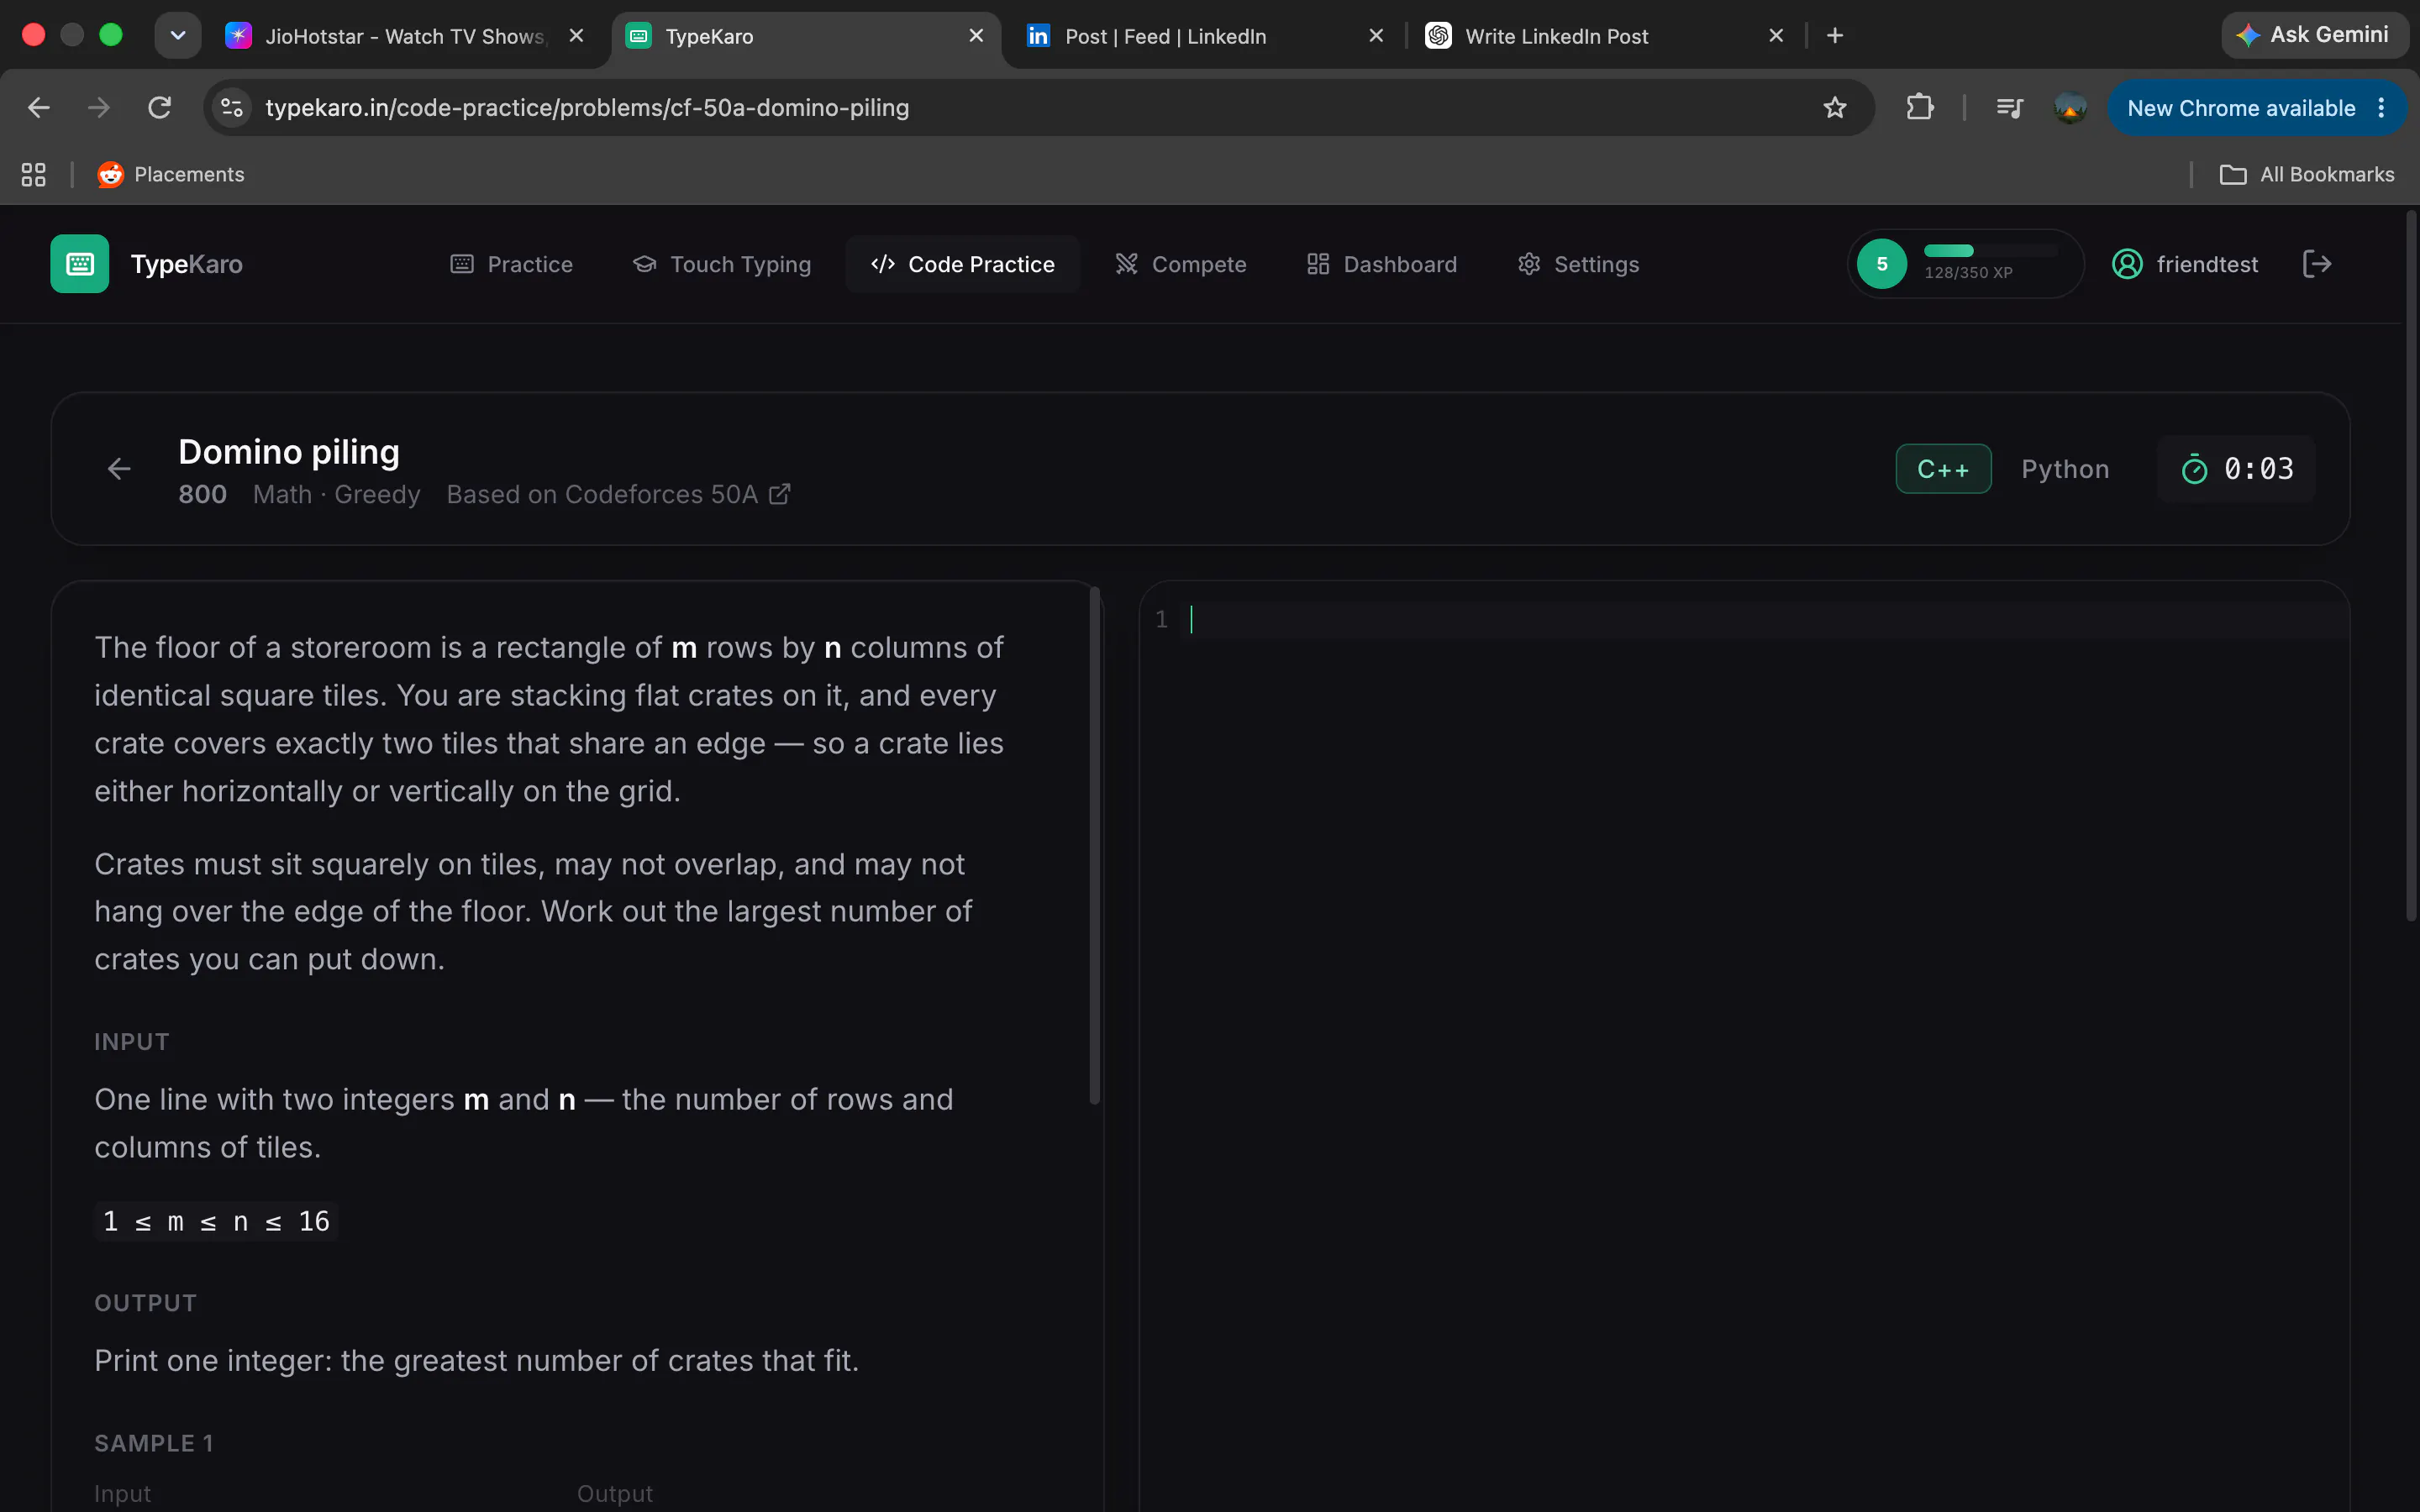Click New Chrome available update button
The width and height of the screenshot is (2420, 1512).
point(2241,108)
